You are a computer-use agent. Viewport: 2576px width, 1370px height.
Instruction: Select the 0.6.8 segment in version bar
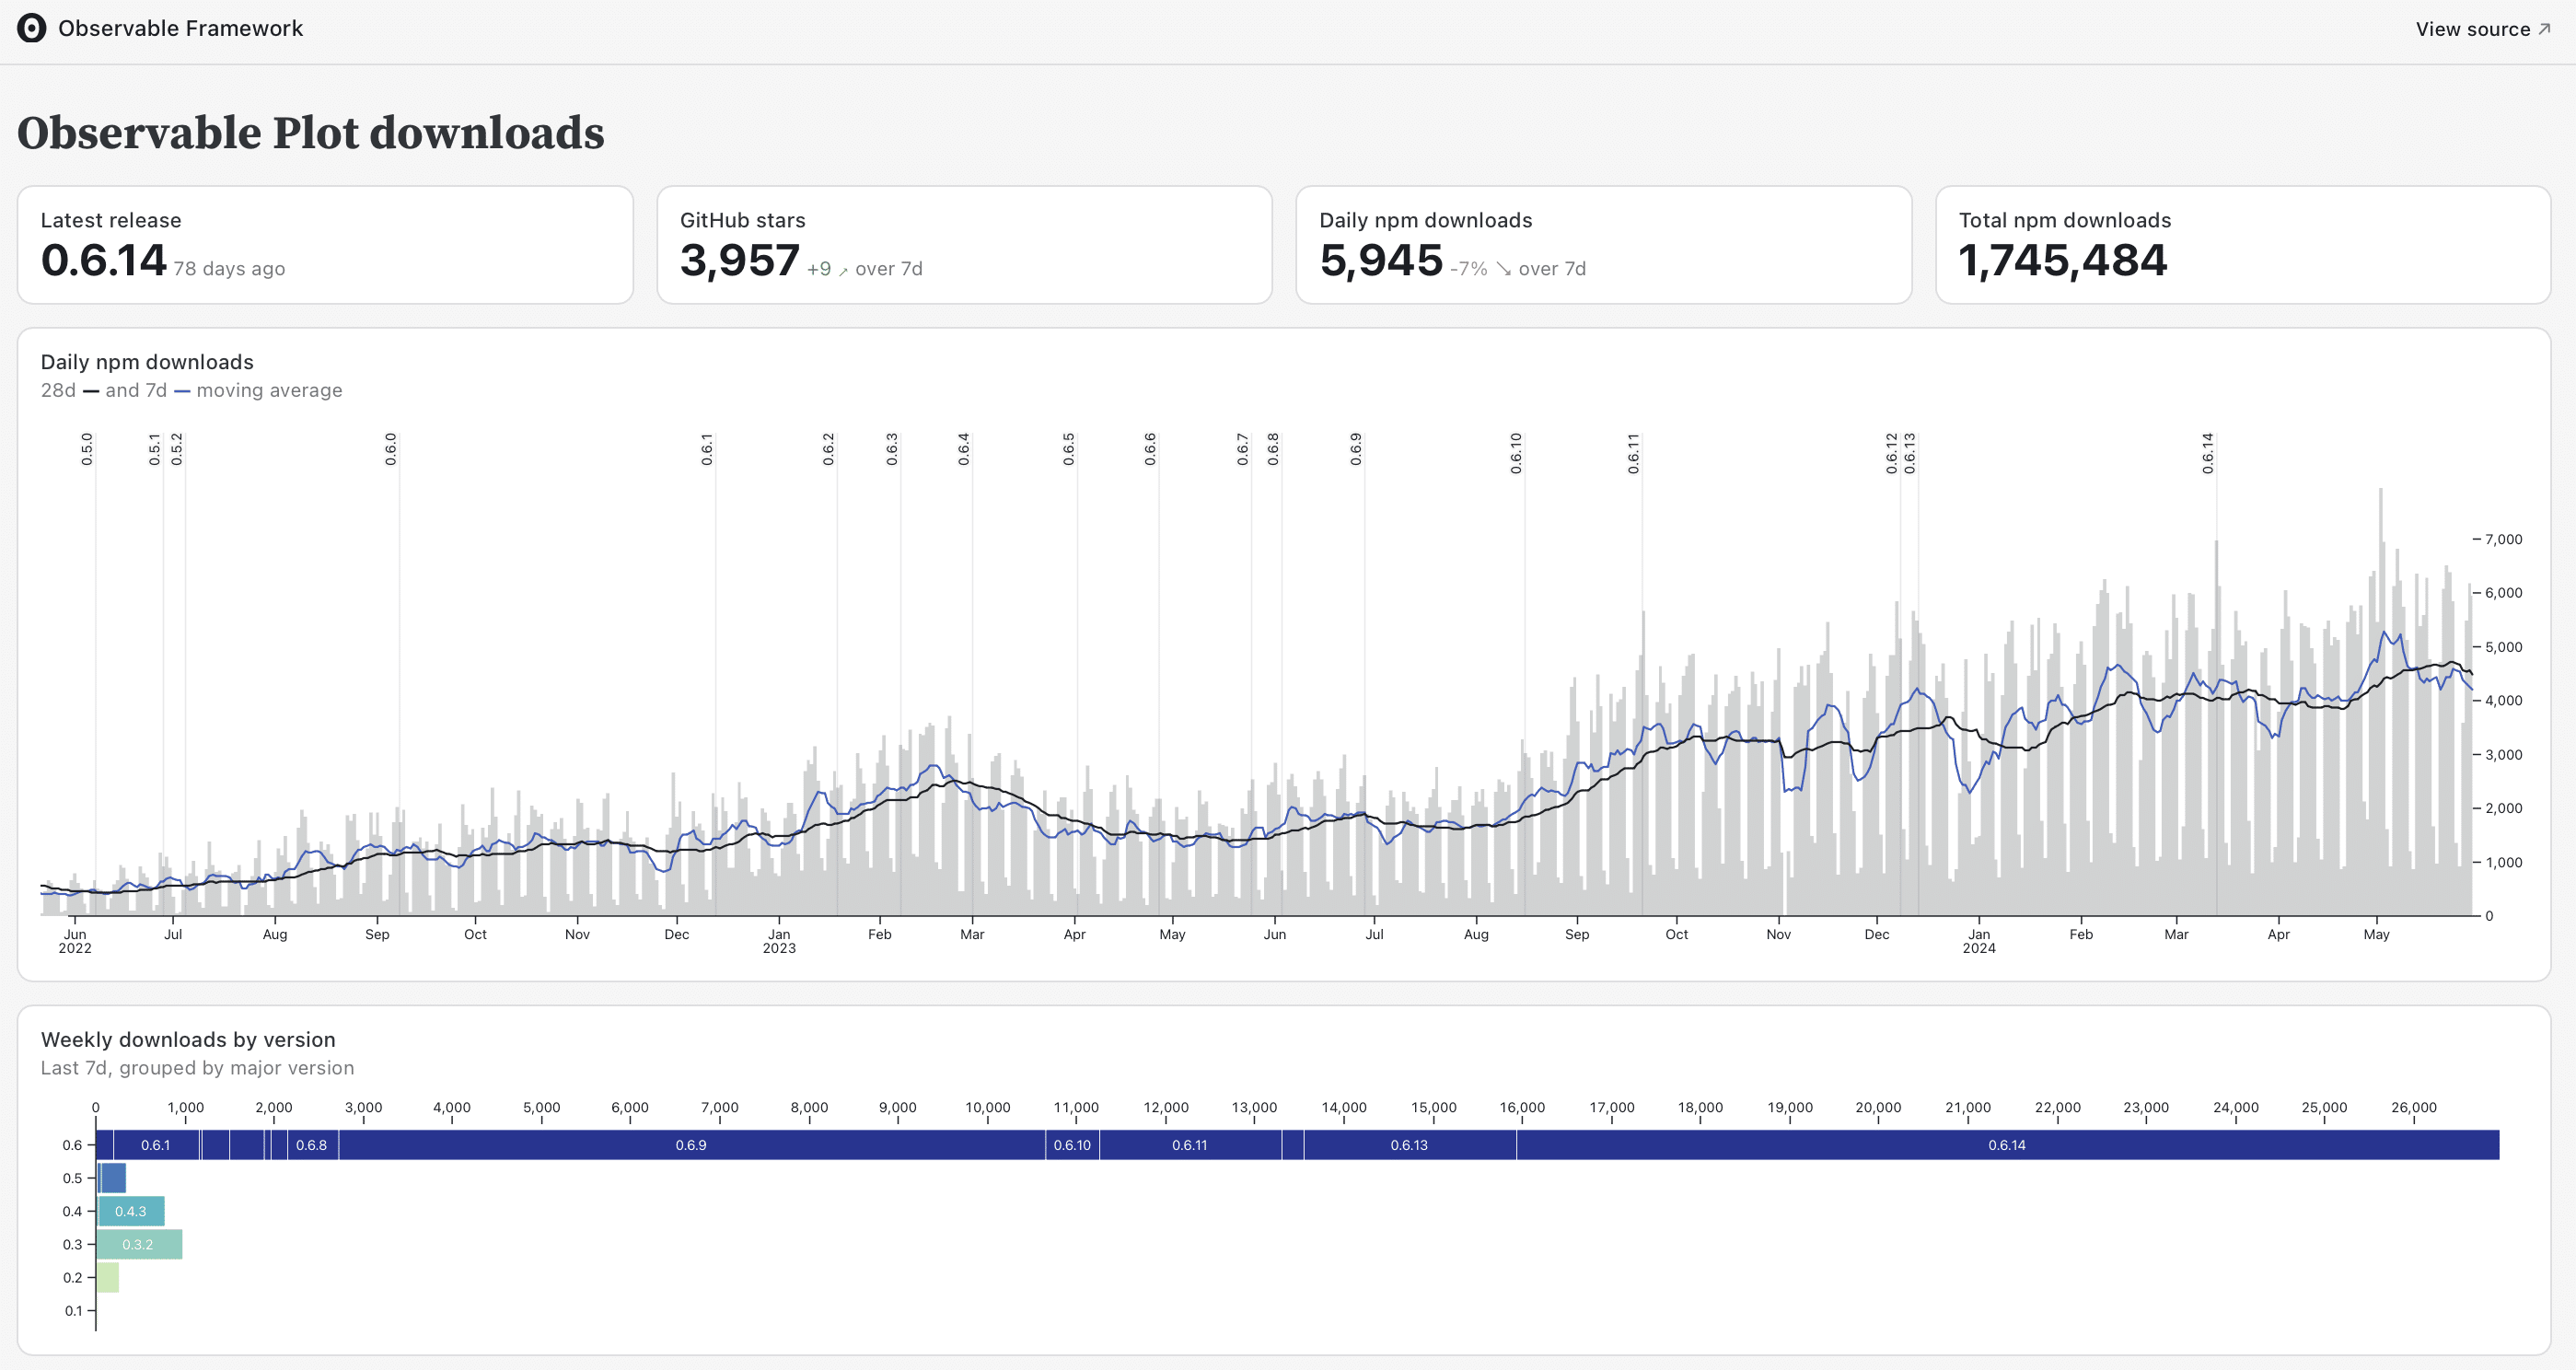coord(312,1145)
